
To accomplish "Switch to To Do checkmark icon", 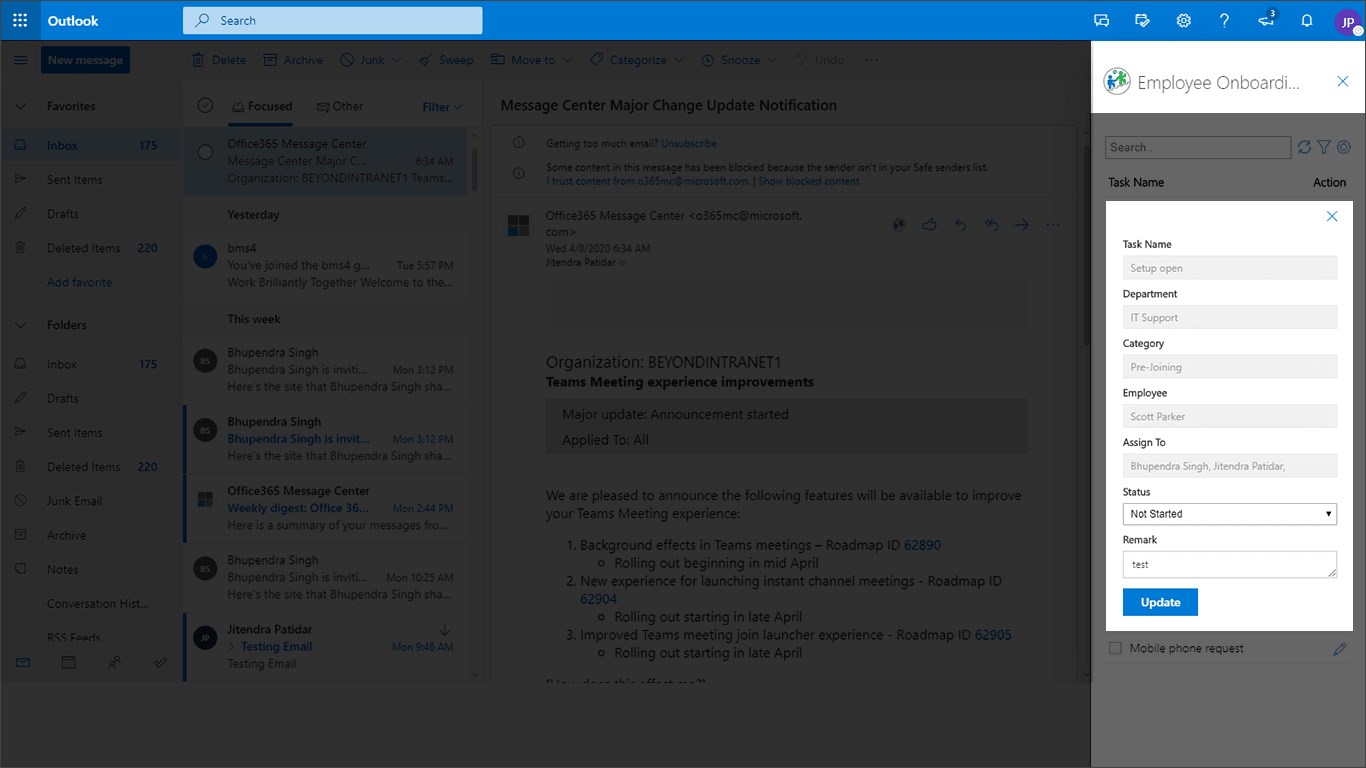I will coord(160,662).
